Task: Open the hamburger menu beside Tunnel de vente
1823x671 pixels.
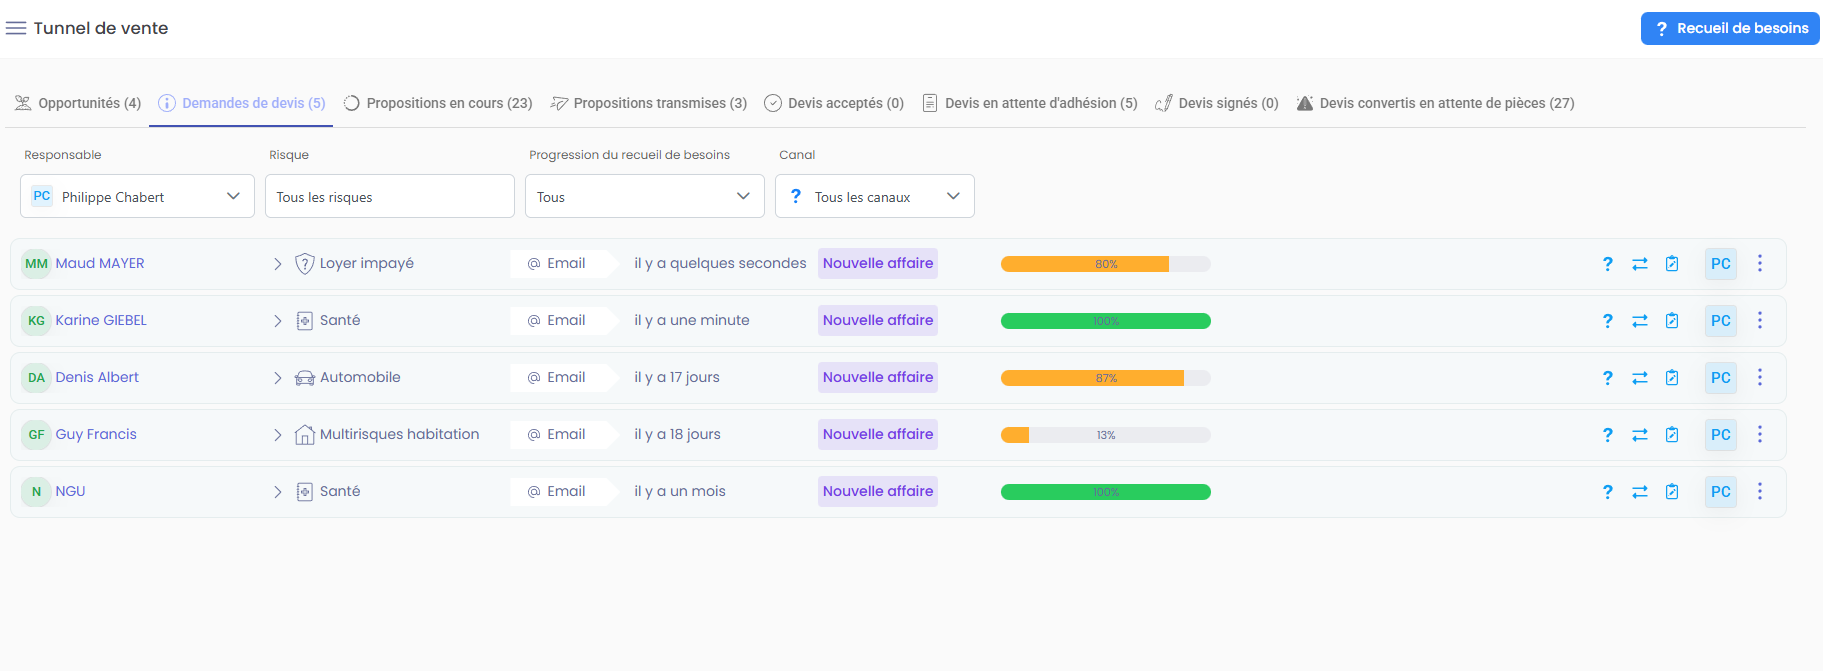Action: (x=16, y=28)
